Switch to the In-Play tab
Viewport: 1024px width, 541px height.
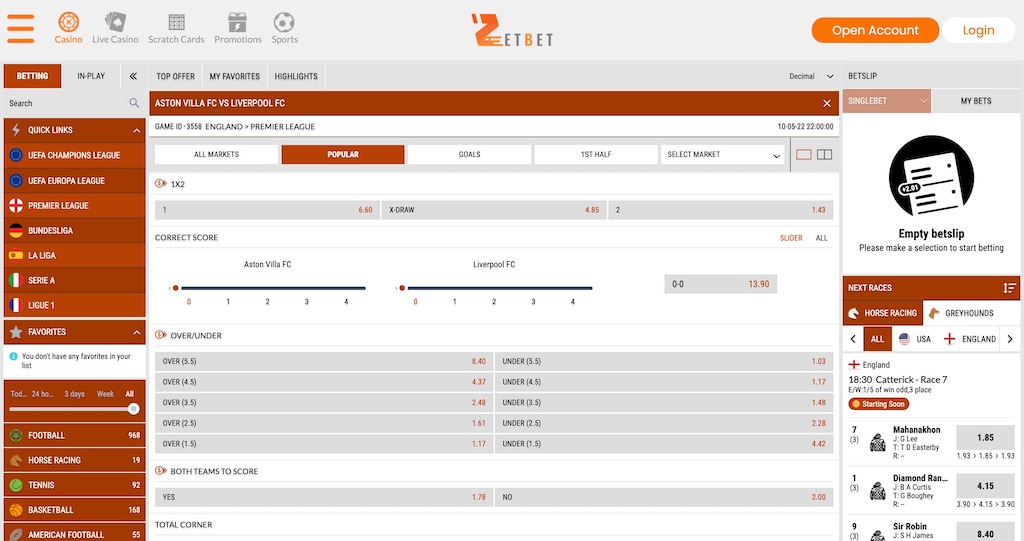pyautogui.click(x=91, y=76)
